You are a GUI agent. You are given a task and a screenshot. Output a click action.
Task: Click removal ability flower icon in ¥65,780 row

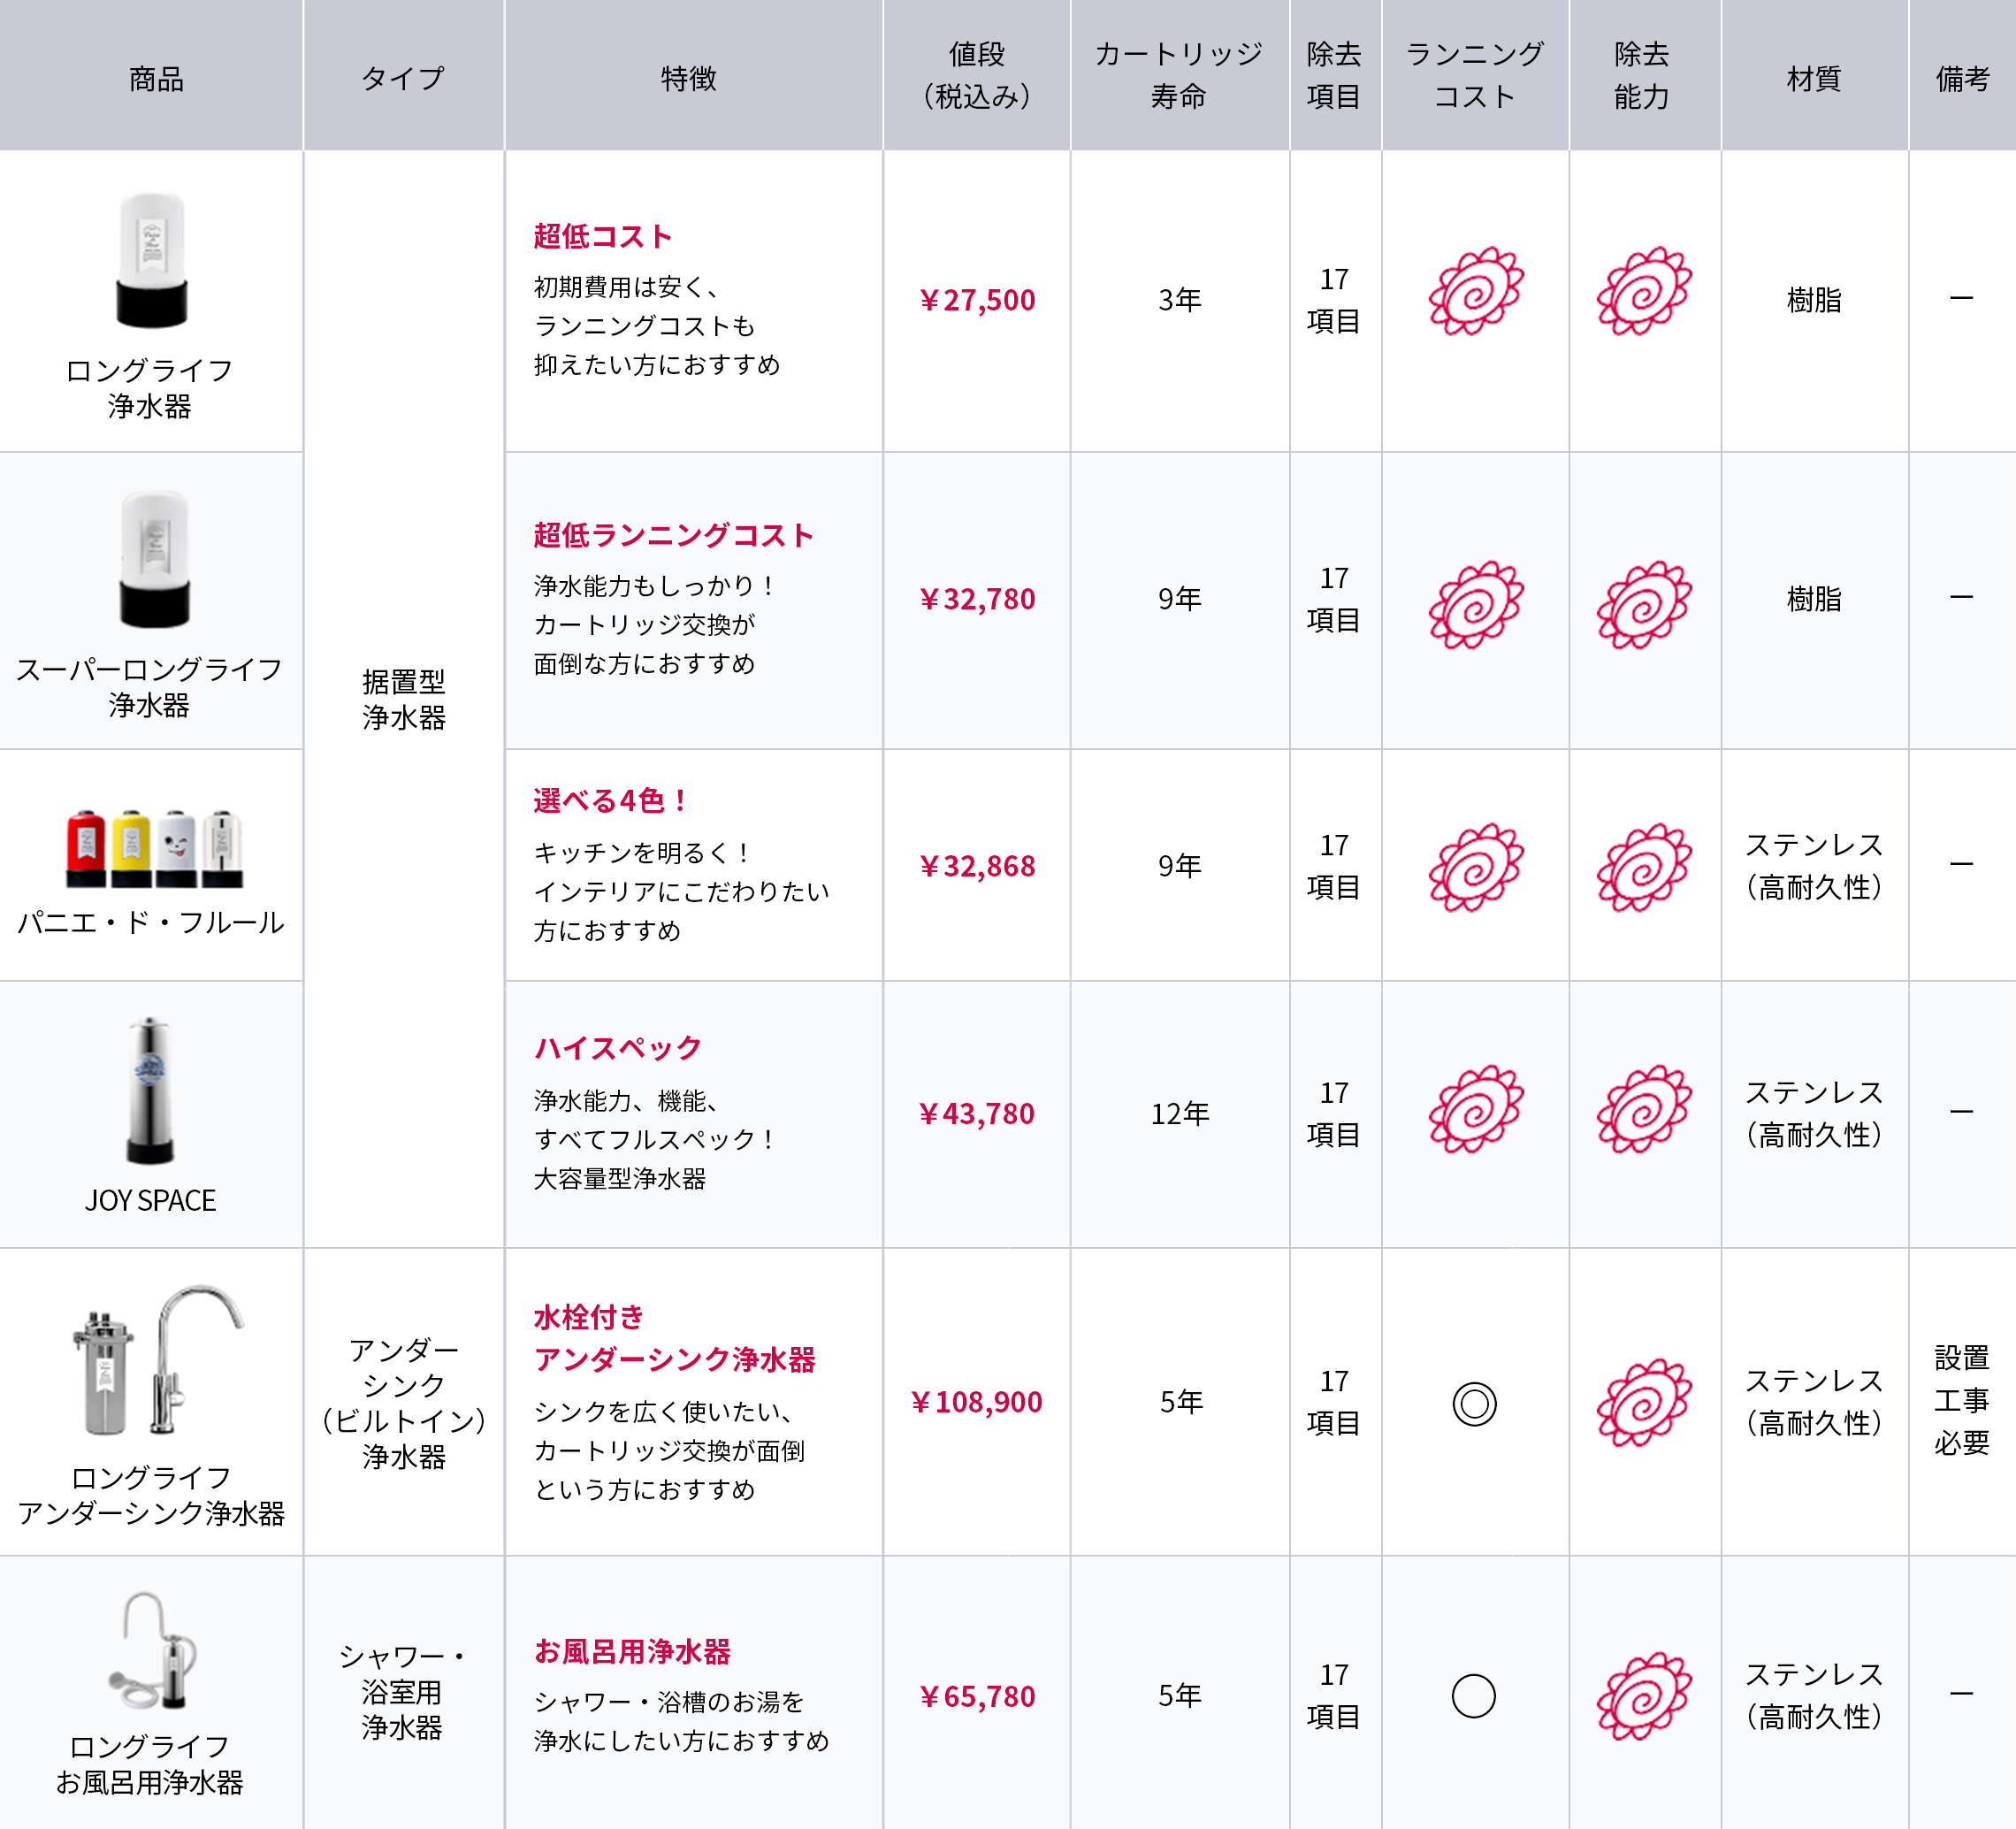pos(1643,1696)
